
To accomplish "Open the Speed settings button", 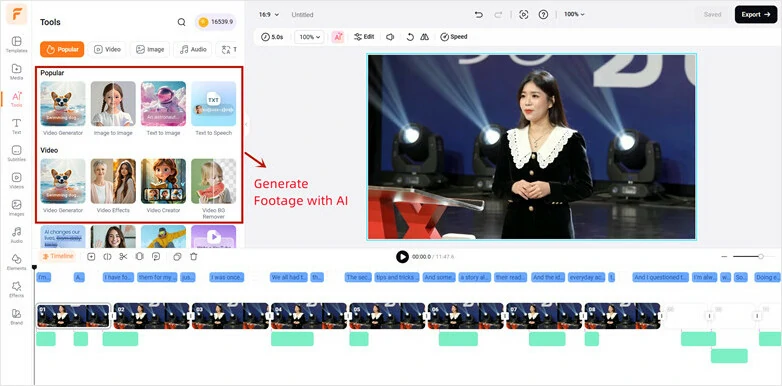I will (x=454, y=37).
